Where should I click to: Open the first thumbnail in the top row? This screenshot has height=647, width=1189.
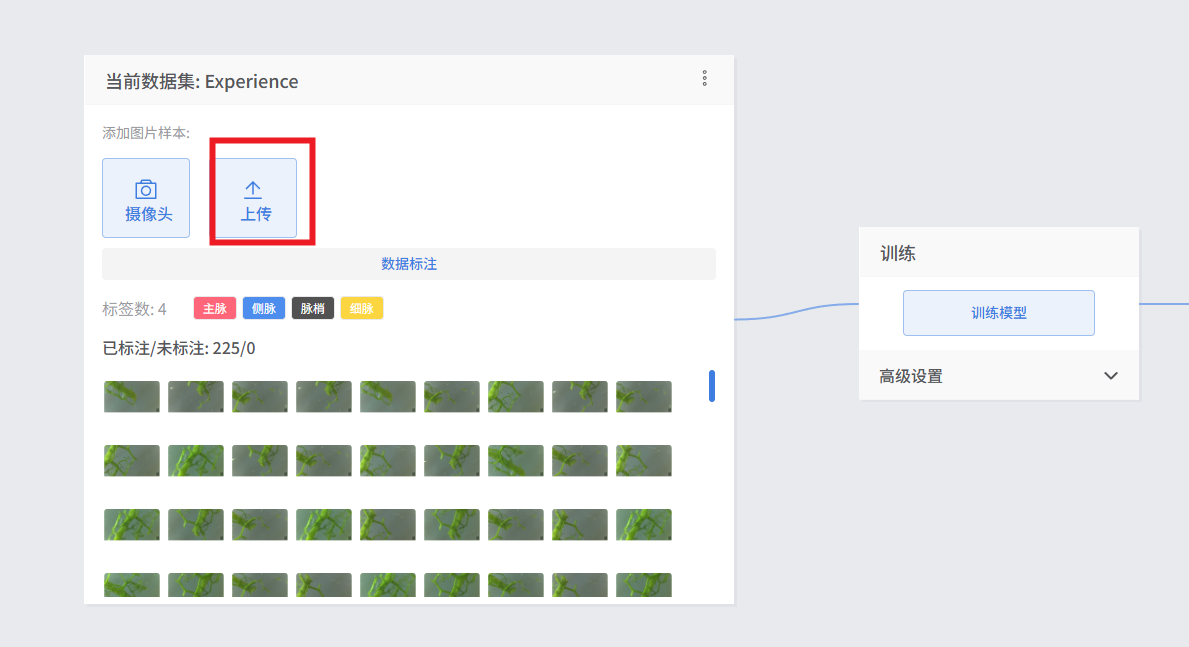[132, 397]
